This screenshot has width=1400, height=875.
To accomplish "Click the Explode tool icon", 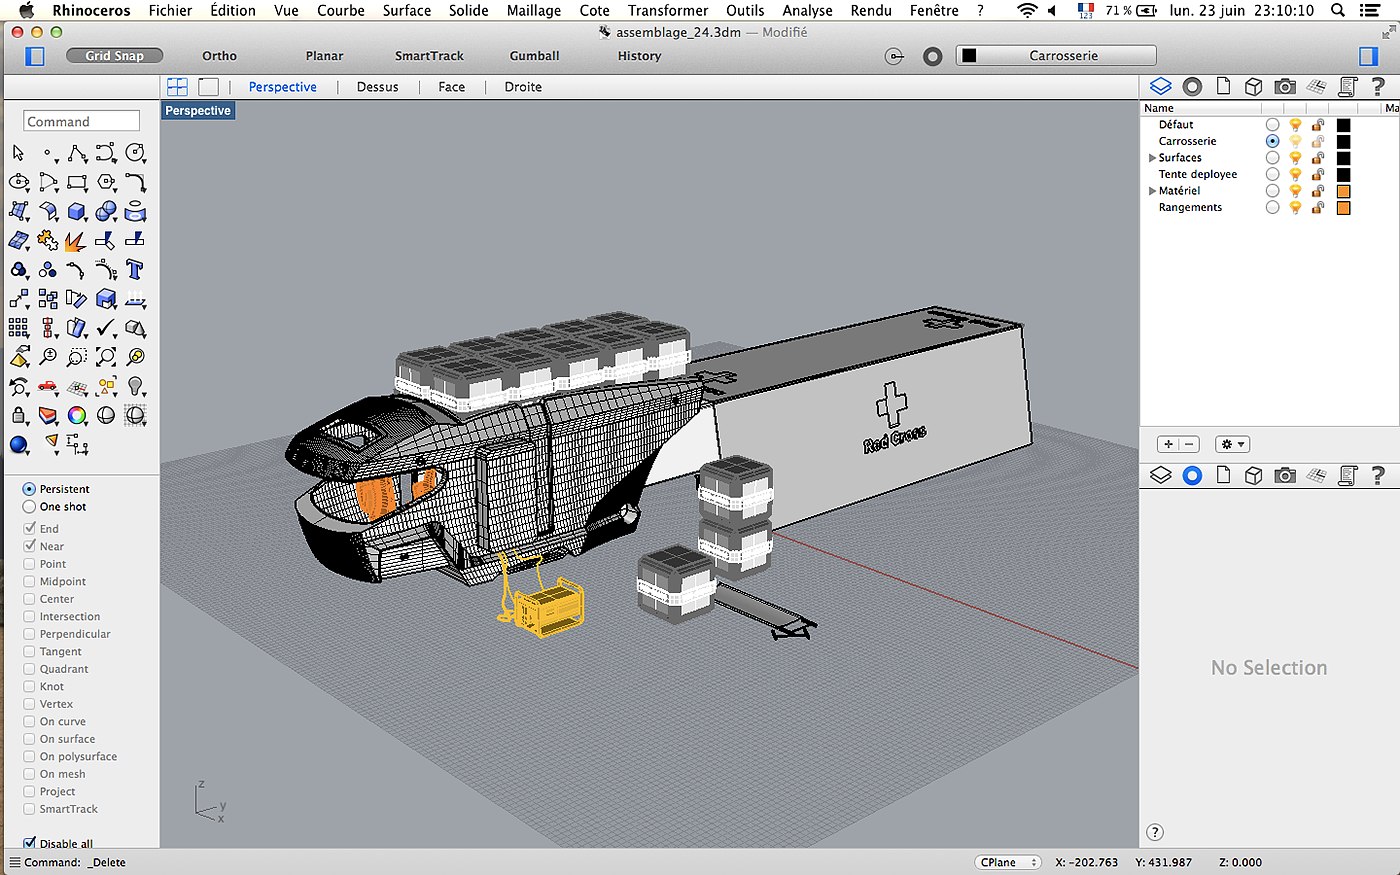I will tap(77, 241).
